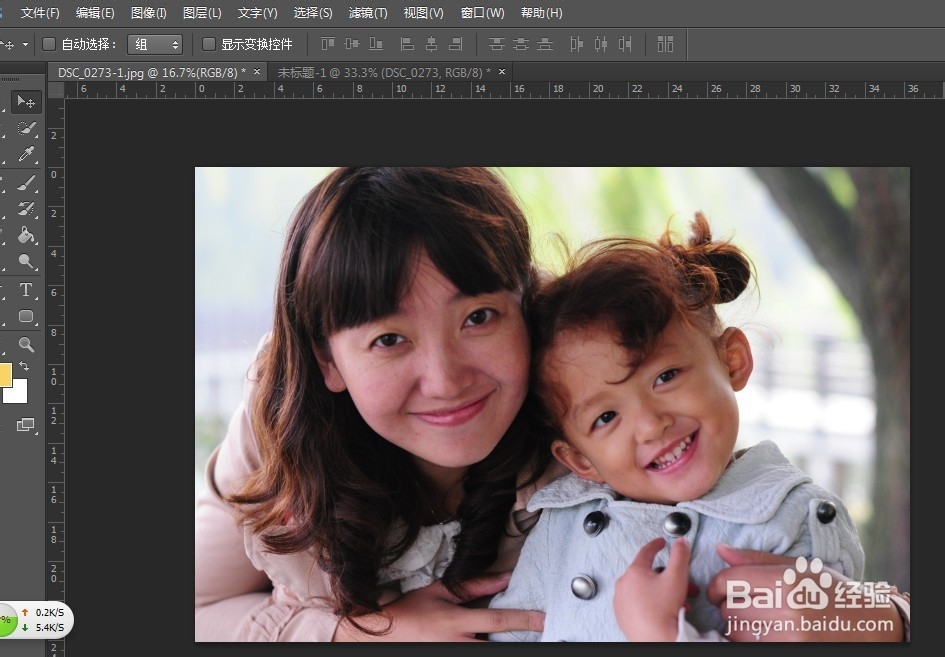Viewport: 945px width, 657px height.
Task: Click the Change Screen Mode icon
Action: (x=25, y=424)
